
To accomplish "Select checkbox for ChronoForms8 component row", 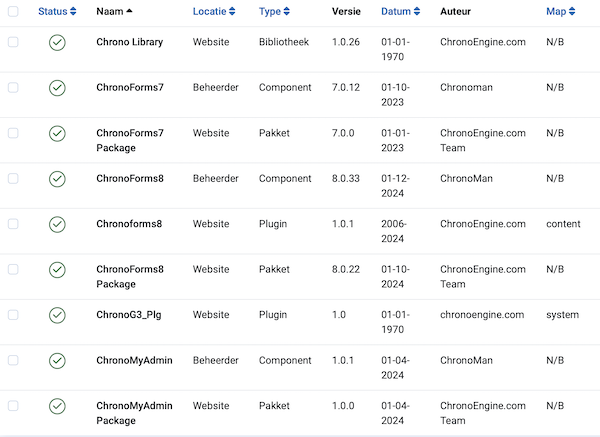I will click(13, 178).
